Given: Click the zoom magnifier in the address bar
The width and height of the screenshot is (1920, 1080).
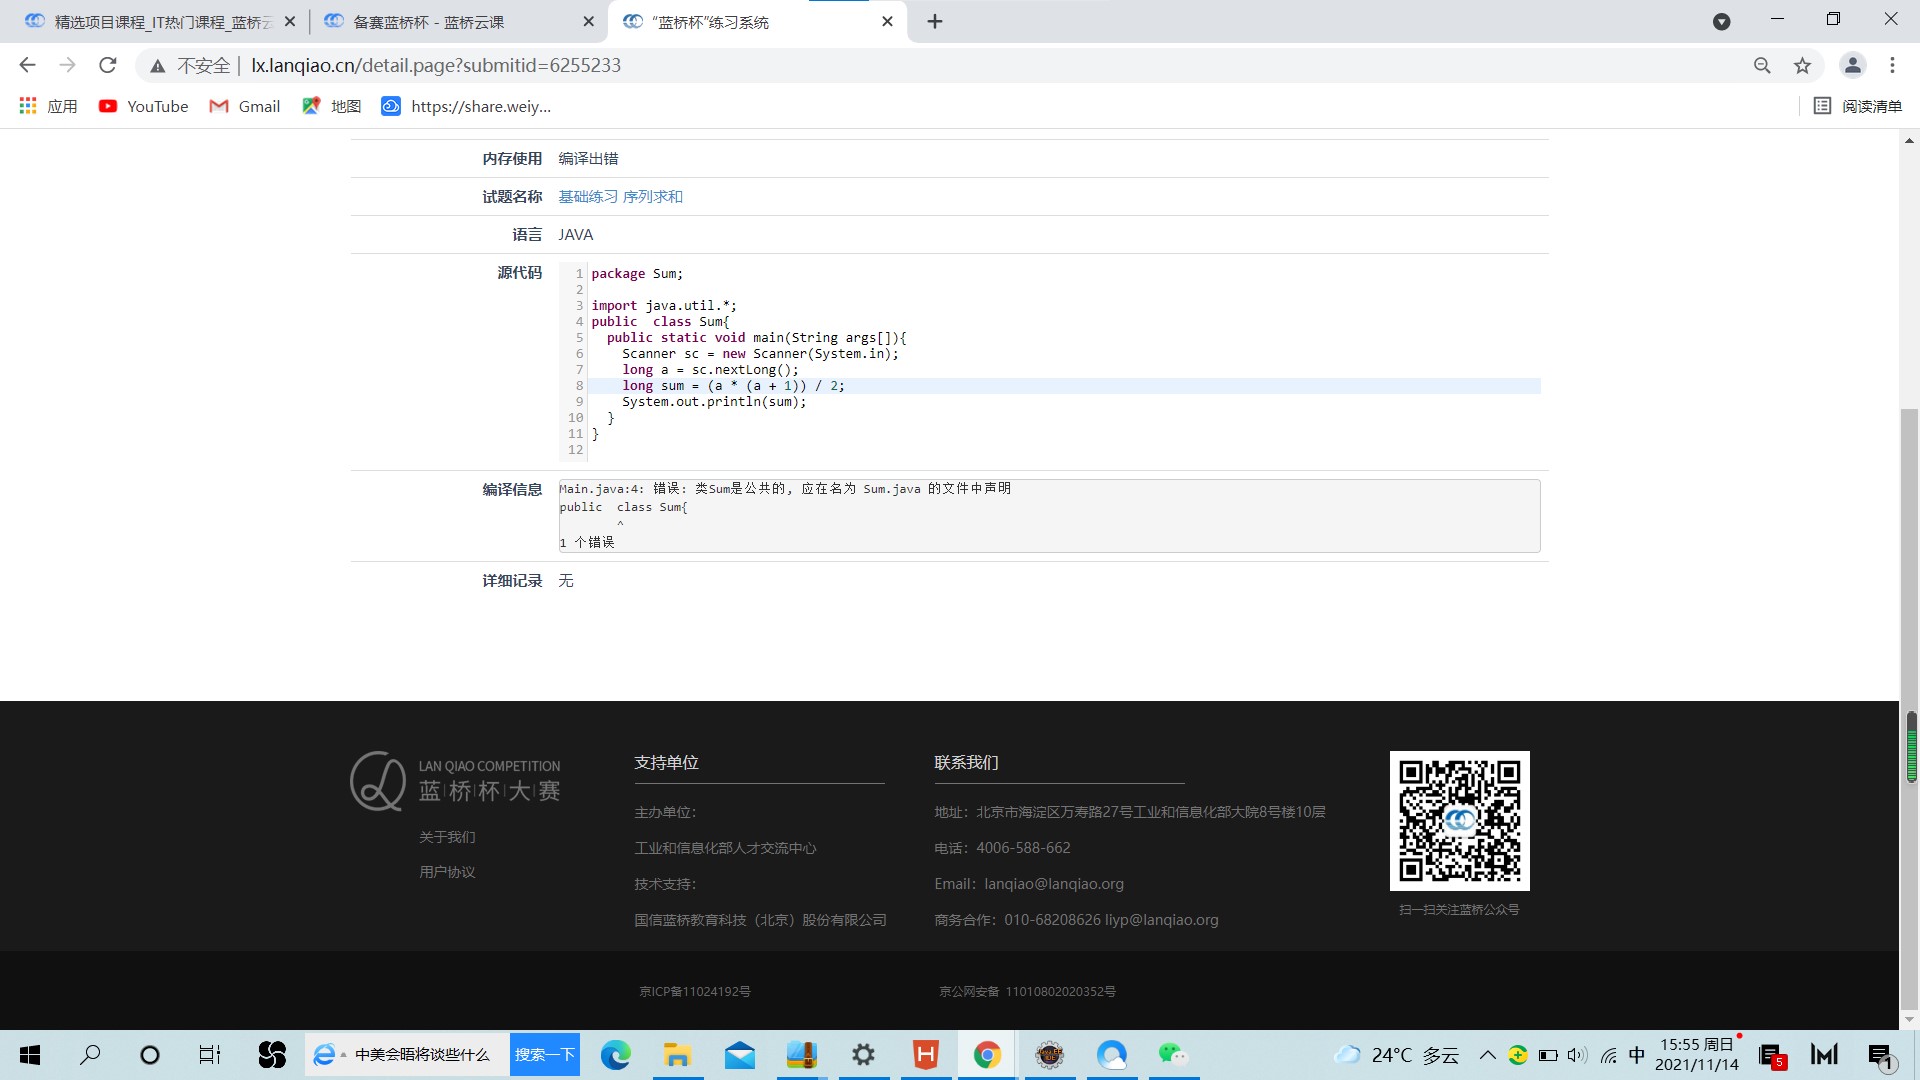Looking at the screenshot, I should pos(1762,65).
